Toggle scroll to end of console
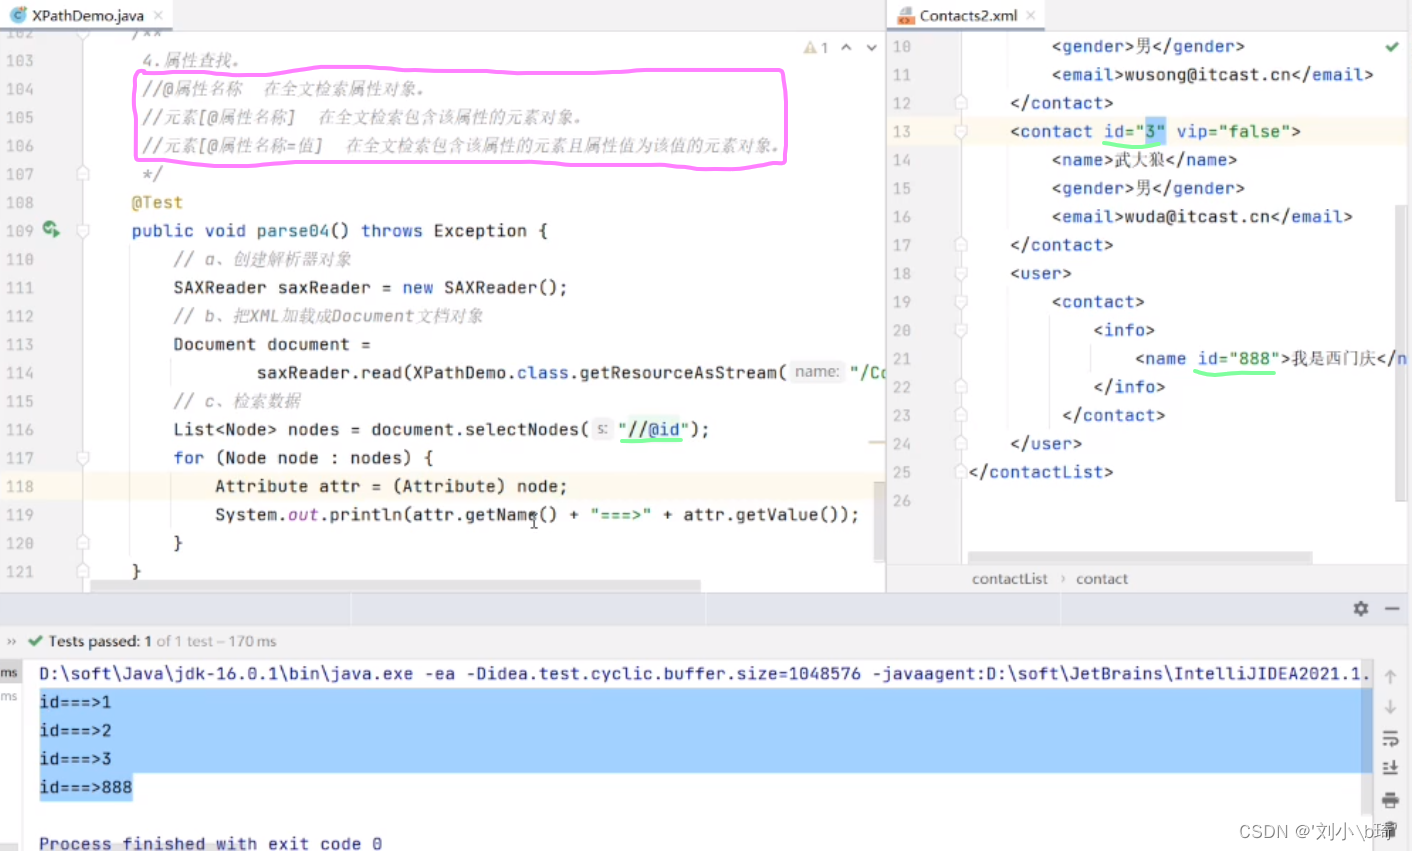 [x=1390, y=768]
